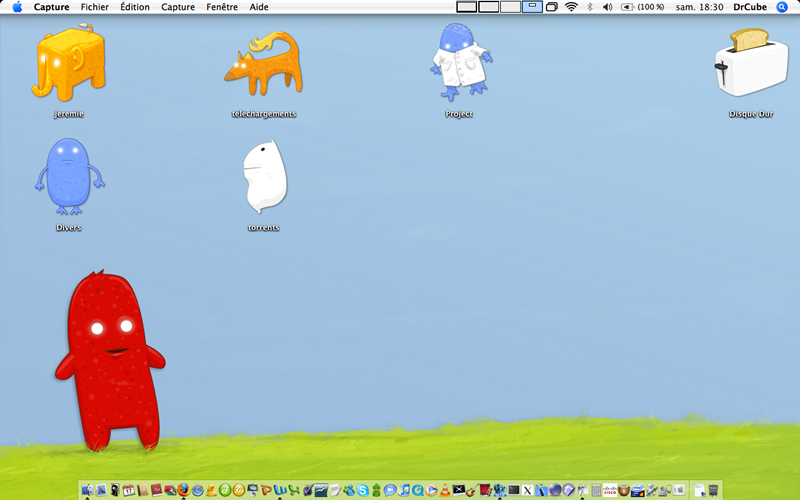Open the Trash in the dock
800x500 pixels.
(713, 490)
